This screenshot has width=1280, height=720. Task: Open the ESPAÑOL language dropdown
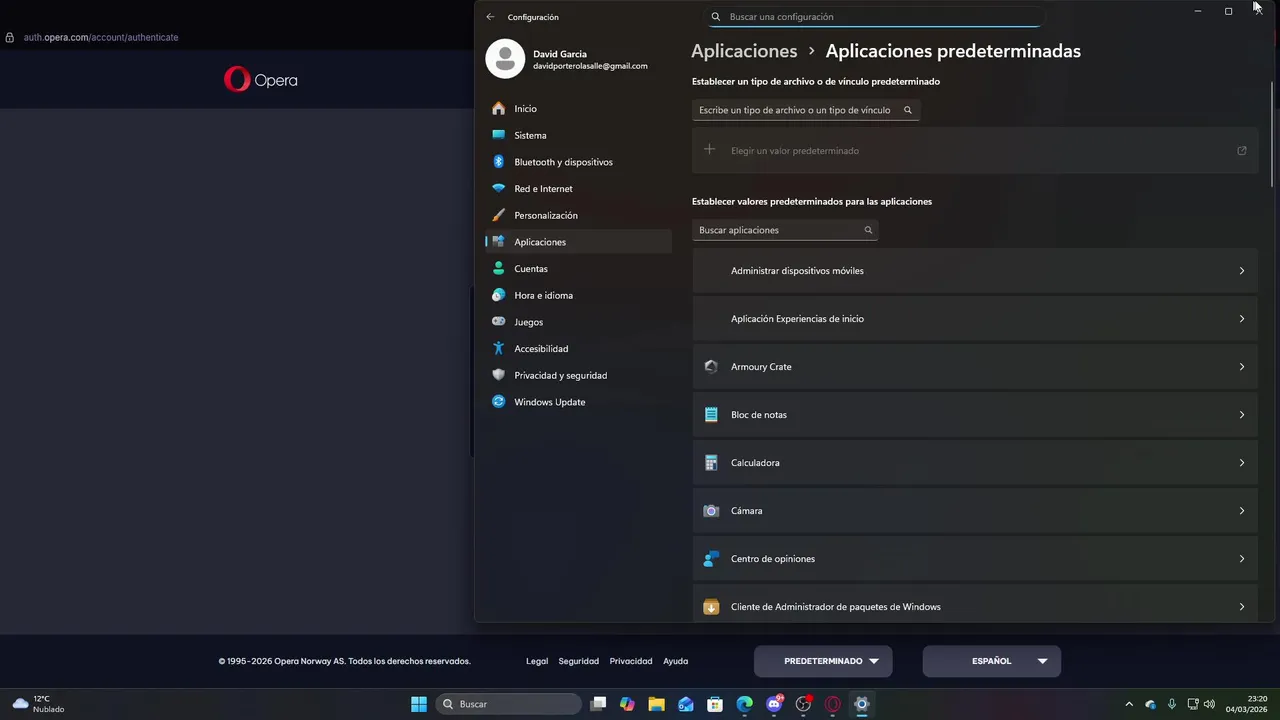991,661
